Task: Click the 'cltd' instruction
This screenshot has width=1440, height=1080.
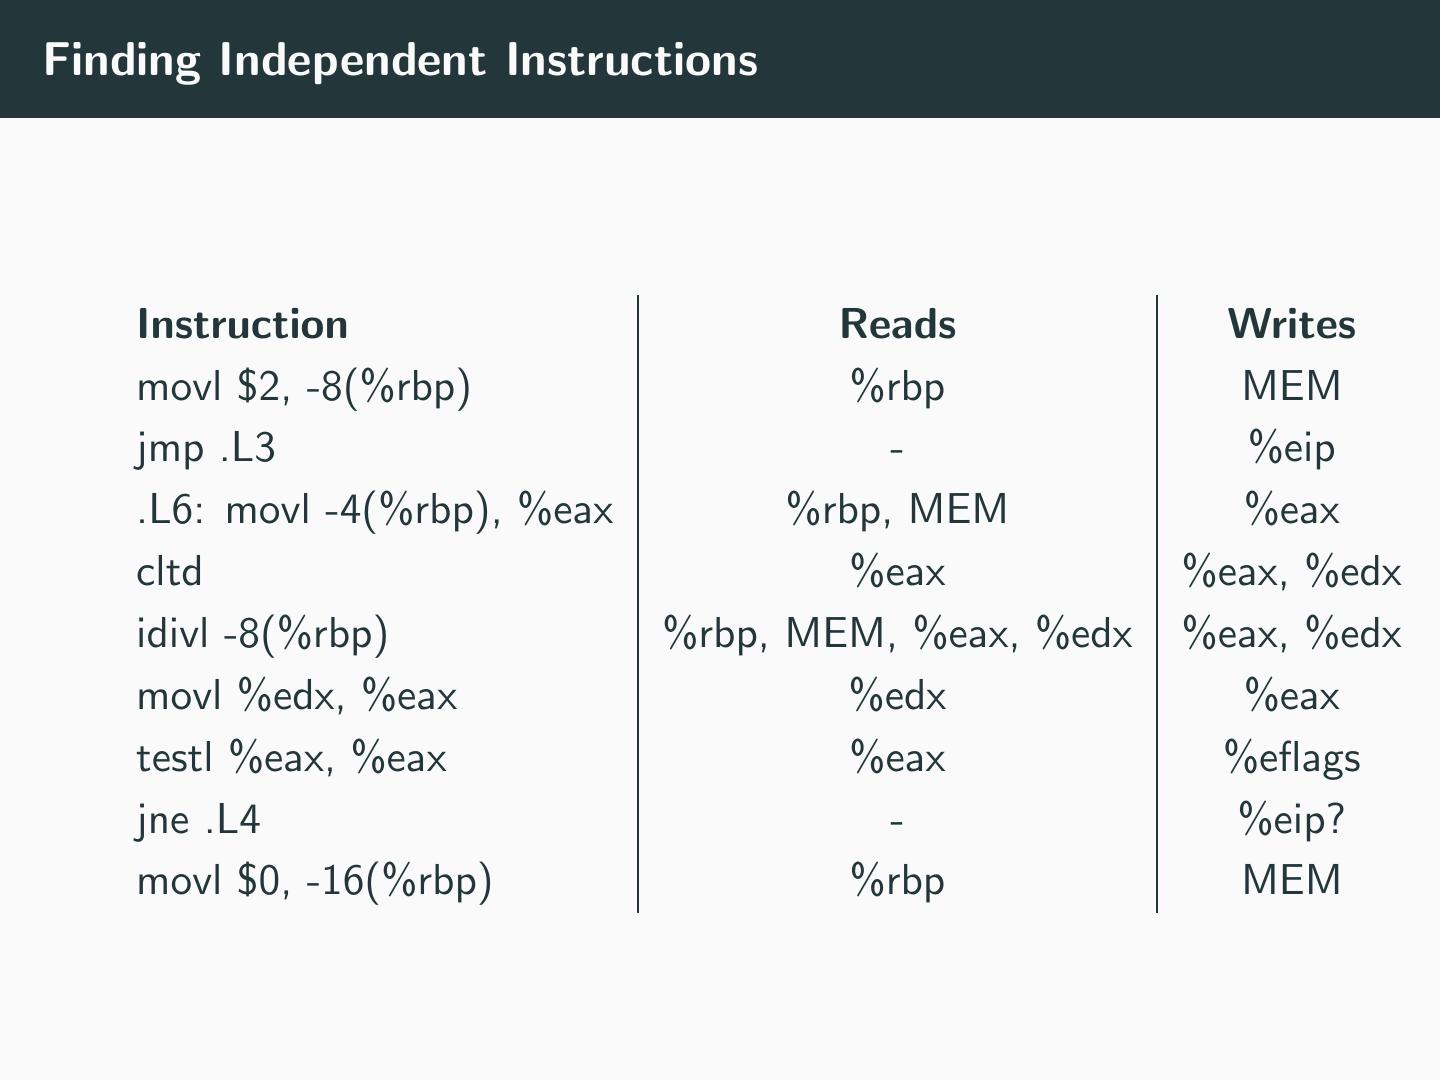Action: click(x=169, y=572)
